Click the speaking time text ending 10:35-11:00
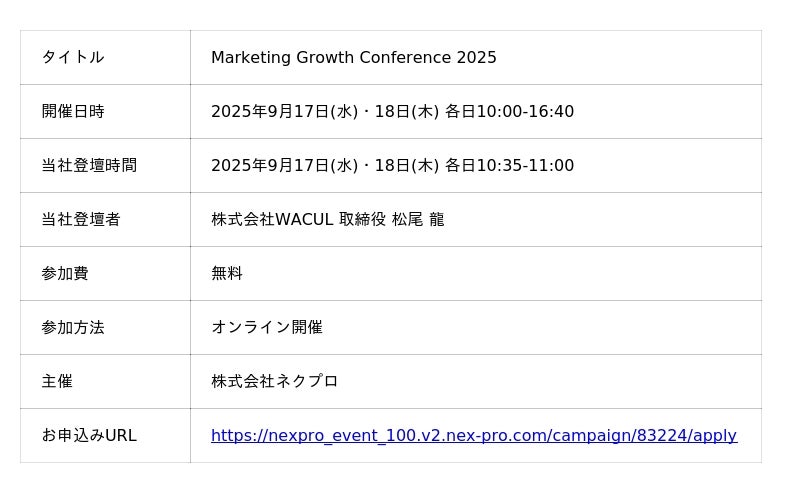 point(392,166)
